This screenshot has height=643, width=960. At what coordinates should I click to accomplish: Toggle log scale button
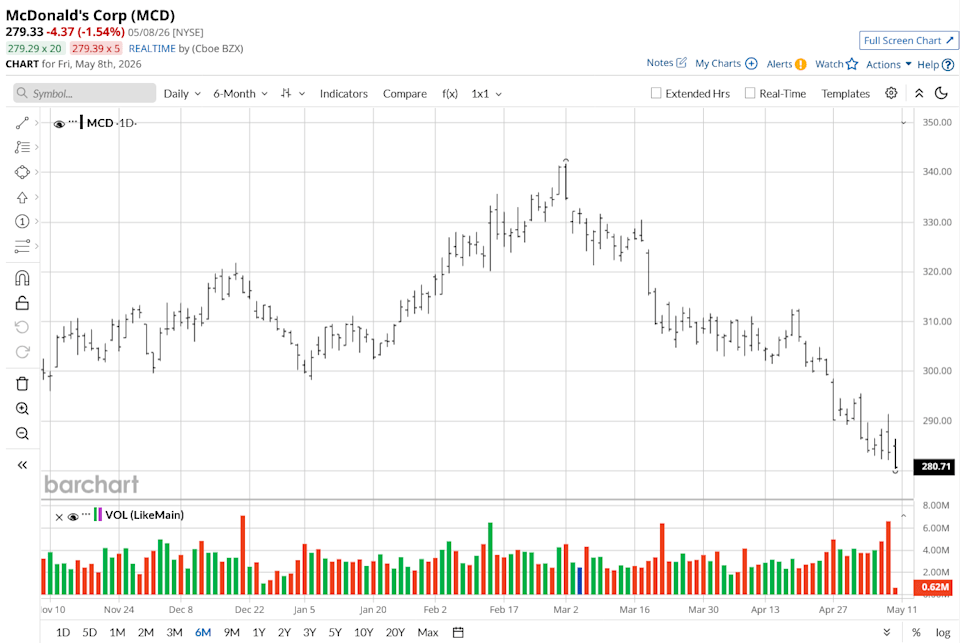(x=943, y=632)
